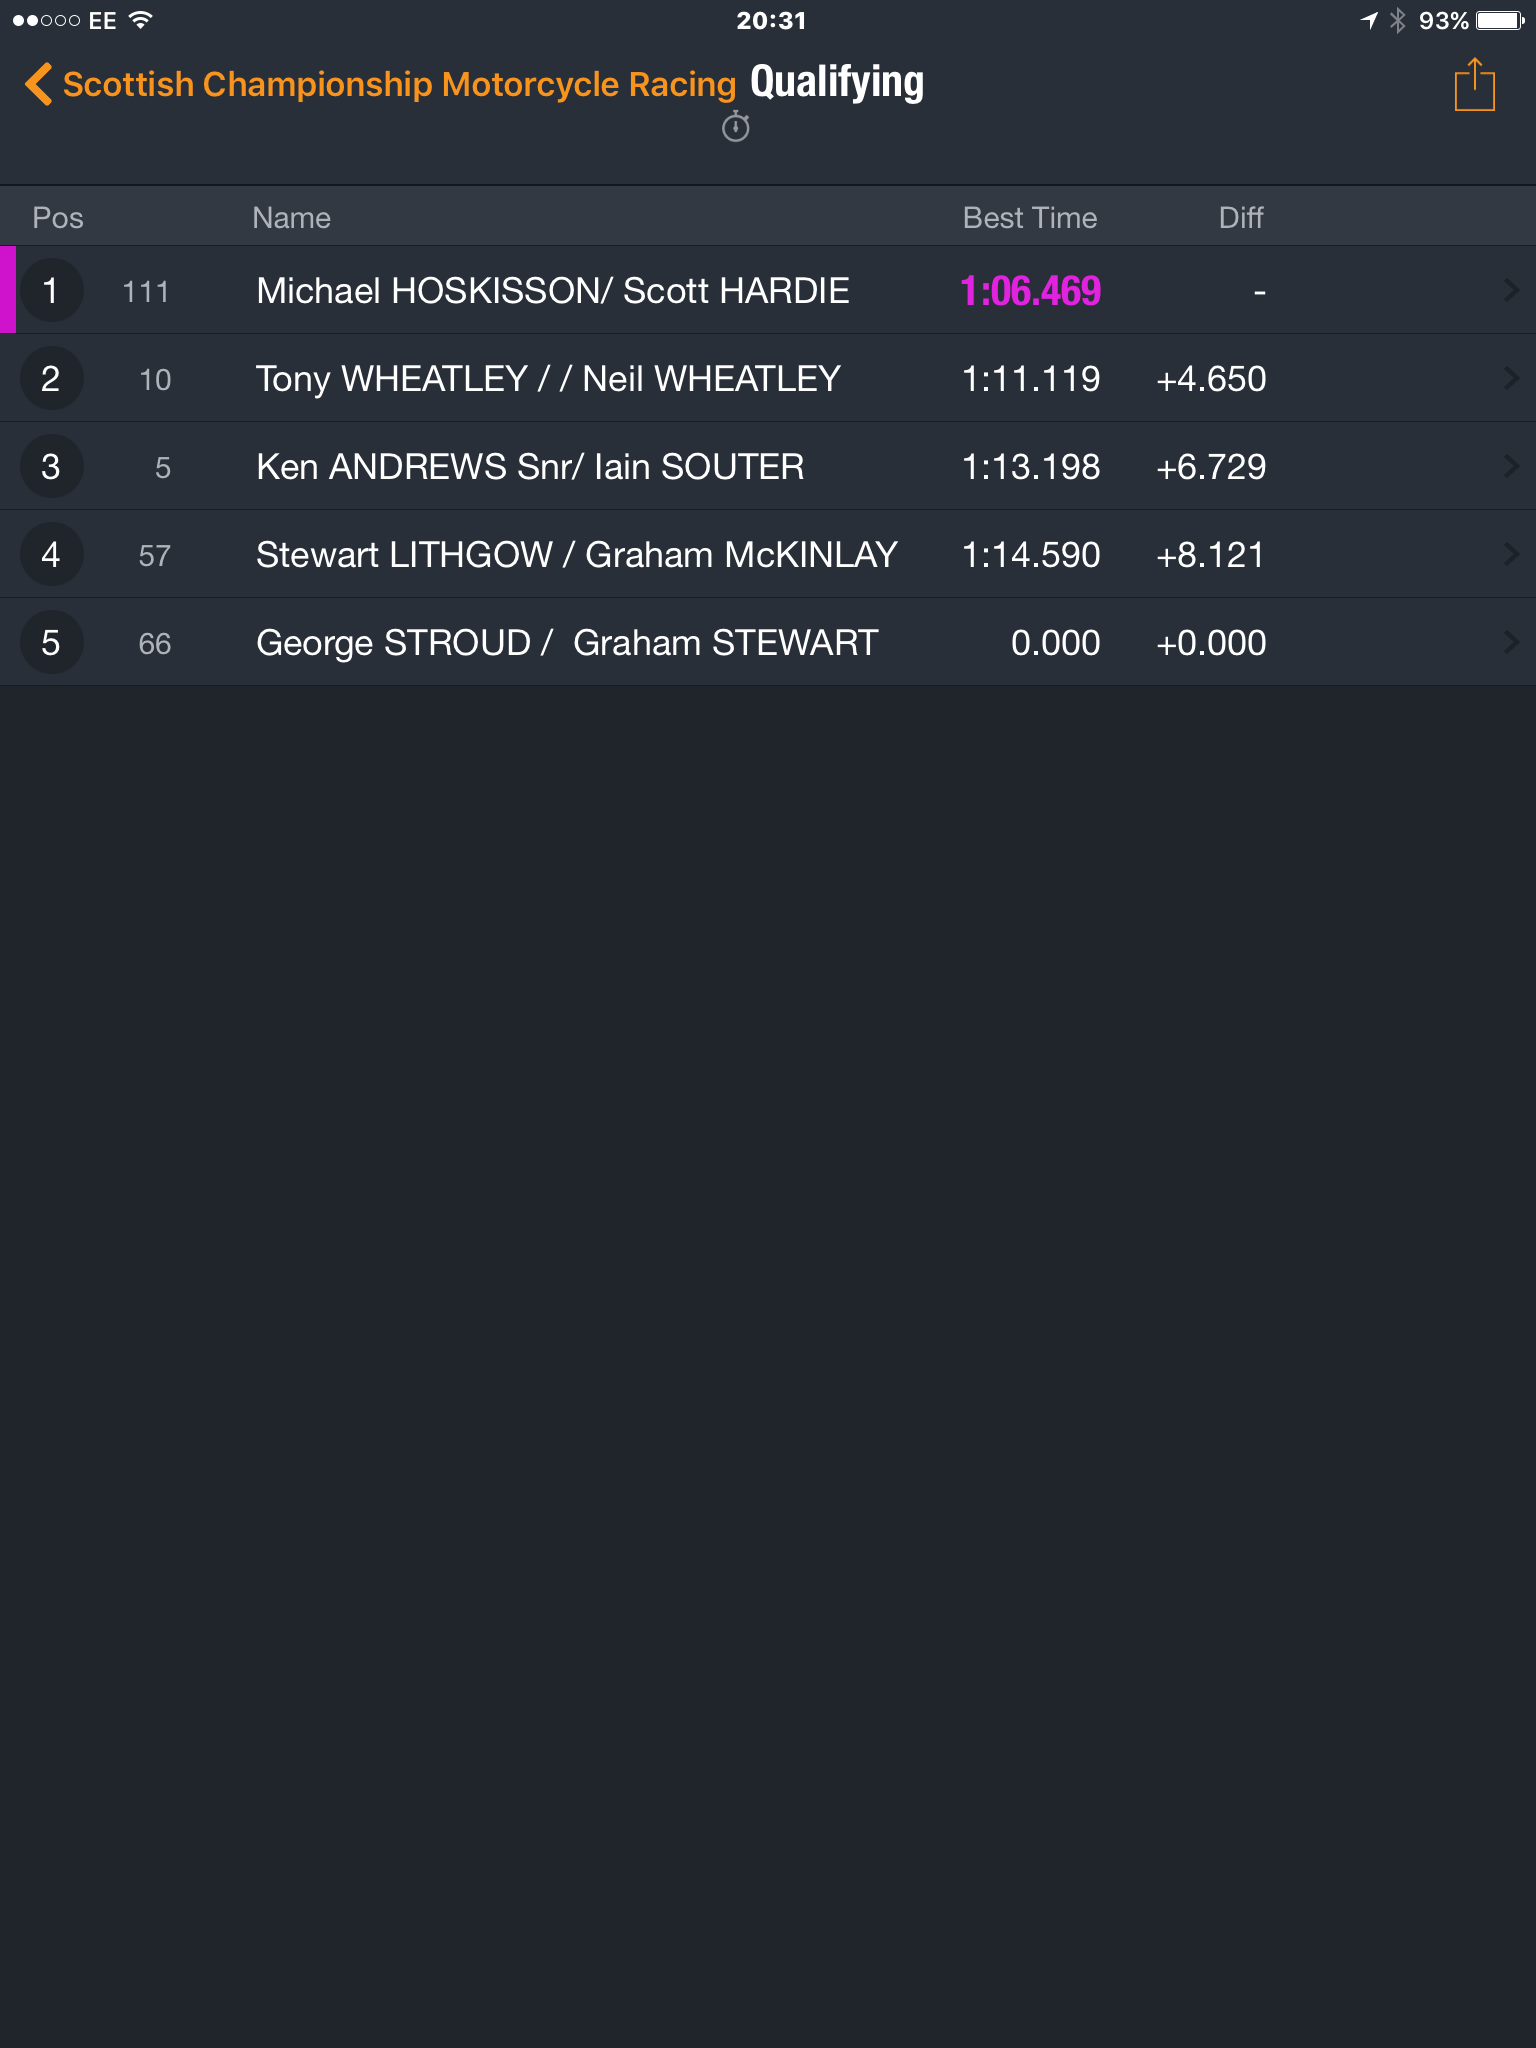Tap position 1 circle badge

point(50,290)
